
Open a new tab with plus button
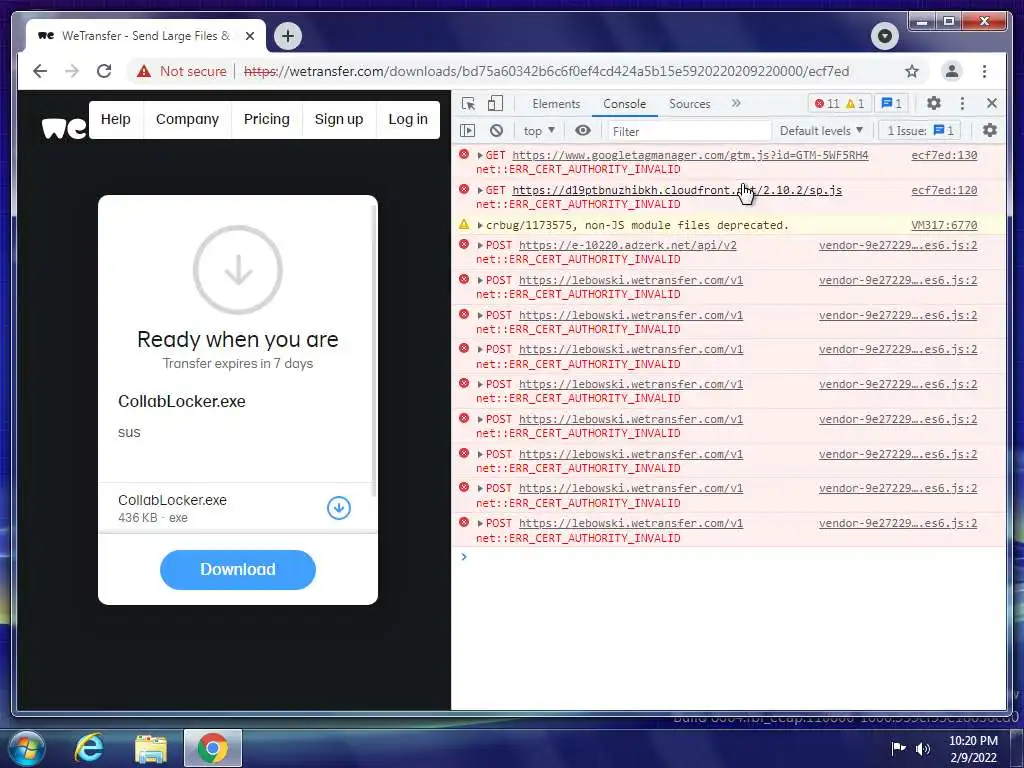[x=288, y=35]
